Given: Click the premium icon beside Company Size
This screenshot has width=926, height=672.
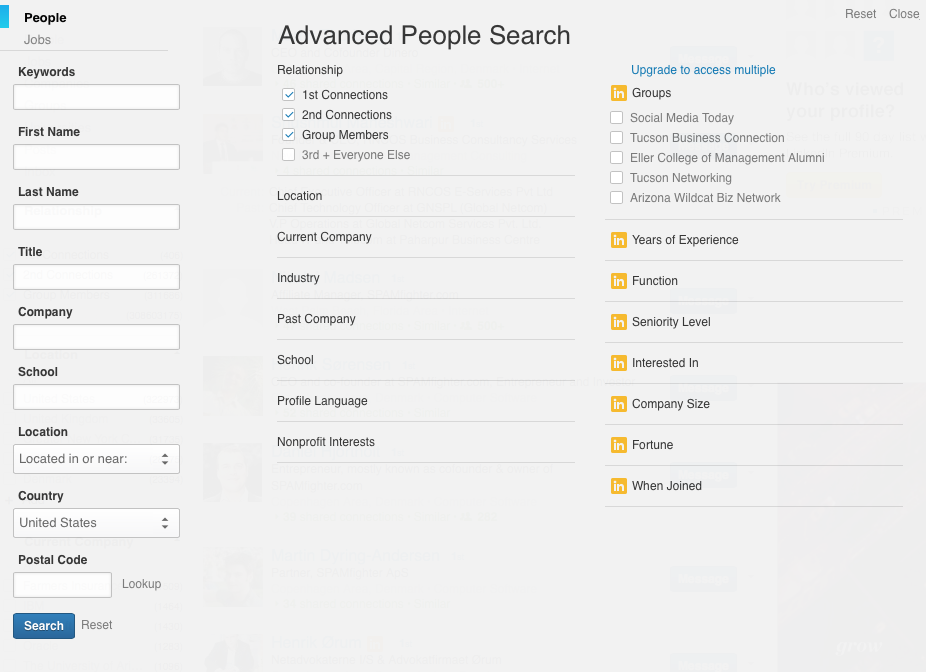Looking at the screenshot, I should point(618,404).
